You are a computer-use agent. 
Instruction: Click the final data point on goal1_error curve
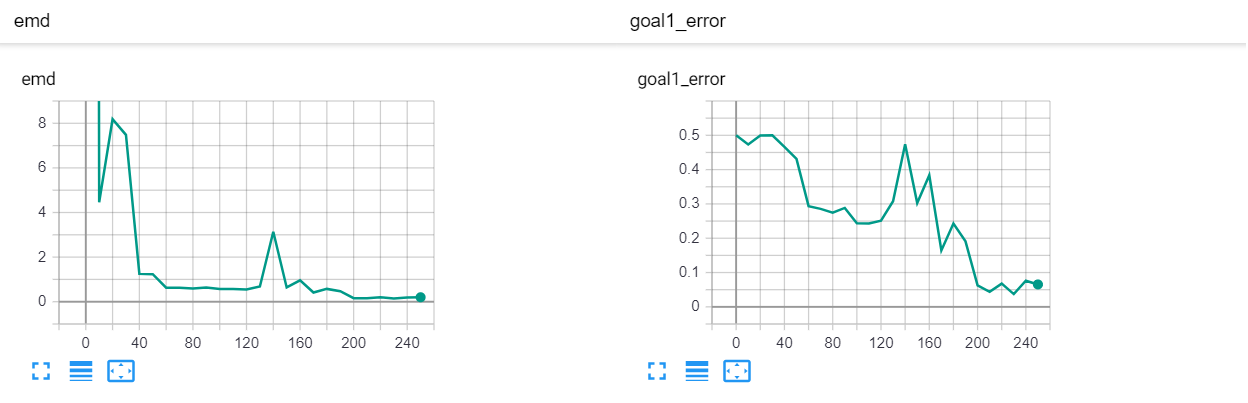1038,284
